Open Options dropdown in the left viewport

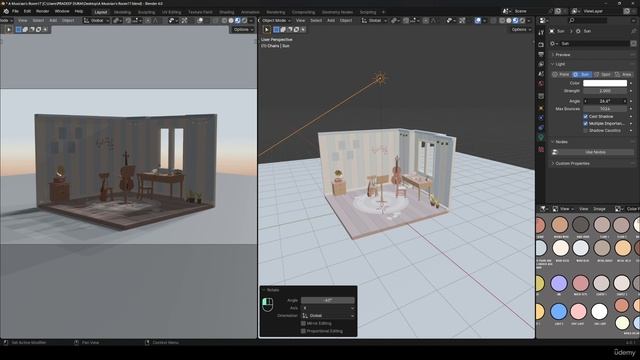243,29
